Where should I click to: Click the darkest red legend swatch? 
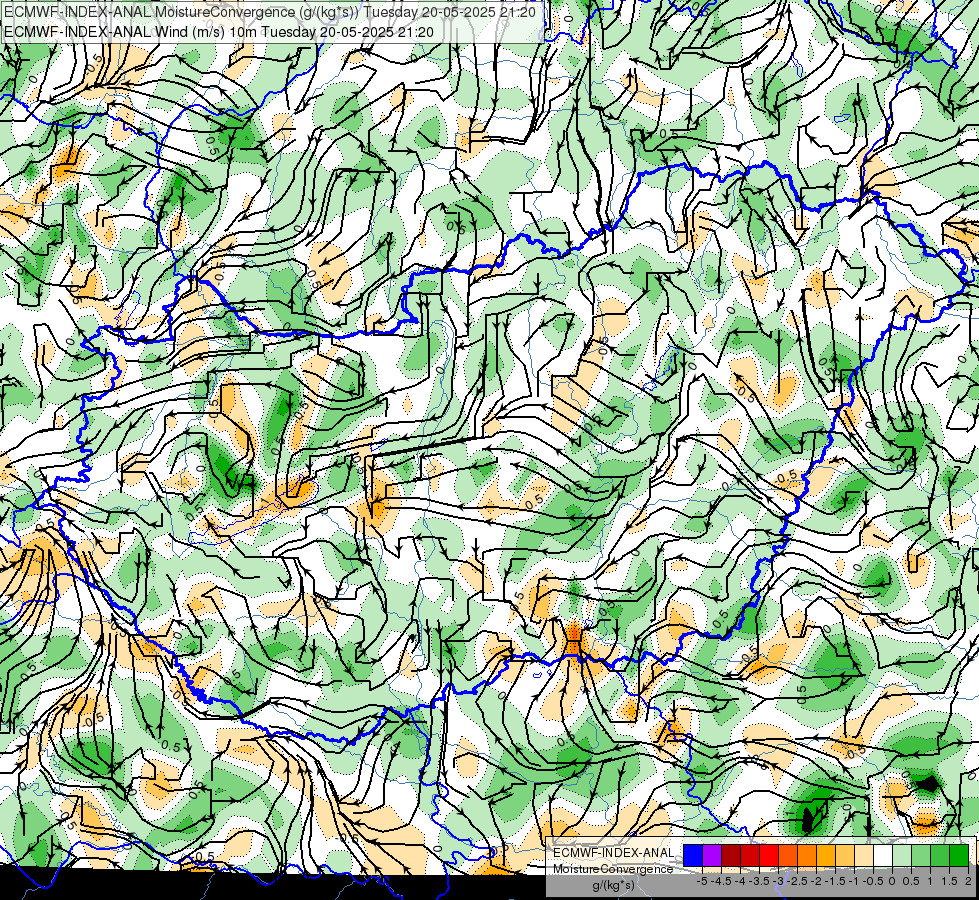(731, 855)
